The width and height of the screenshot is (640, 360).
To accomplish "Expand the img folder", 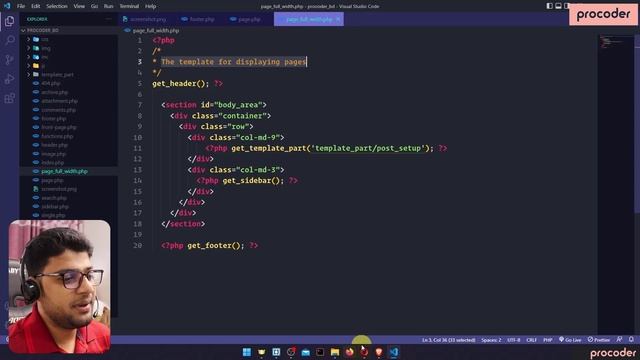I will point(68,48).
